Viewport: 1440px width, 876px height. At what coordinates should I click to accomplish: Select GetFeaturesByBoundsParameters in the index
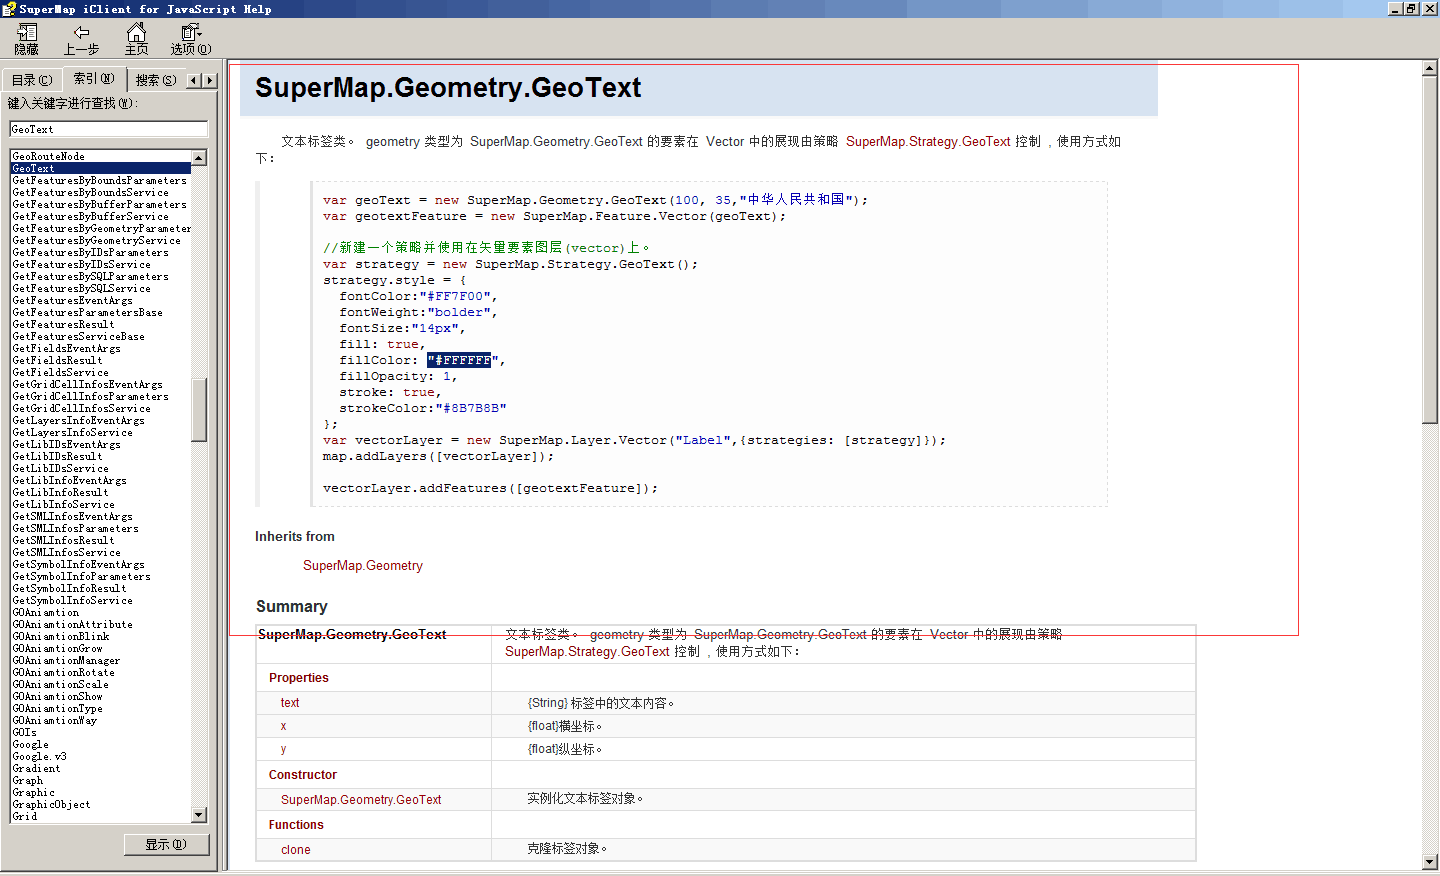point(99,180)
